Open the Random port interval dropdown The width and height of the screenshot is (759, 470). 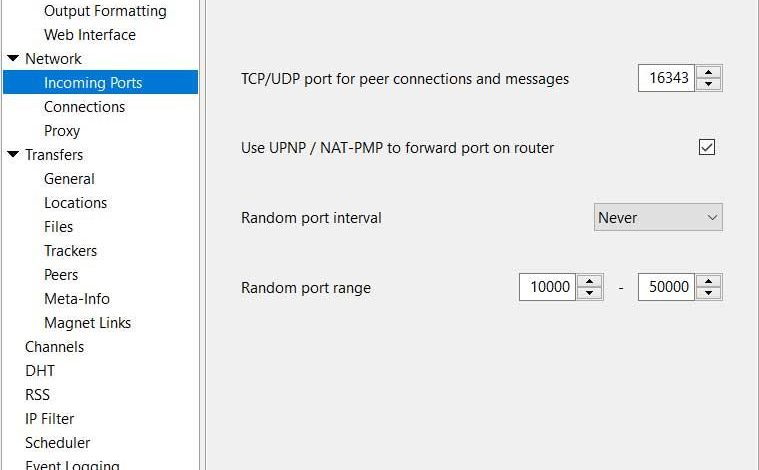tap(658, 217)
